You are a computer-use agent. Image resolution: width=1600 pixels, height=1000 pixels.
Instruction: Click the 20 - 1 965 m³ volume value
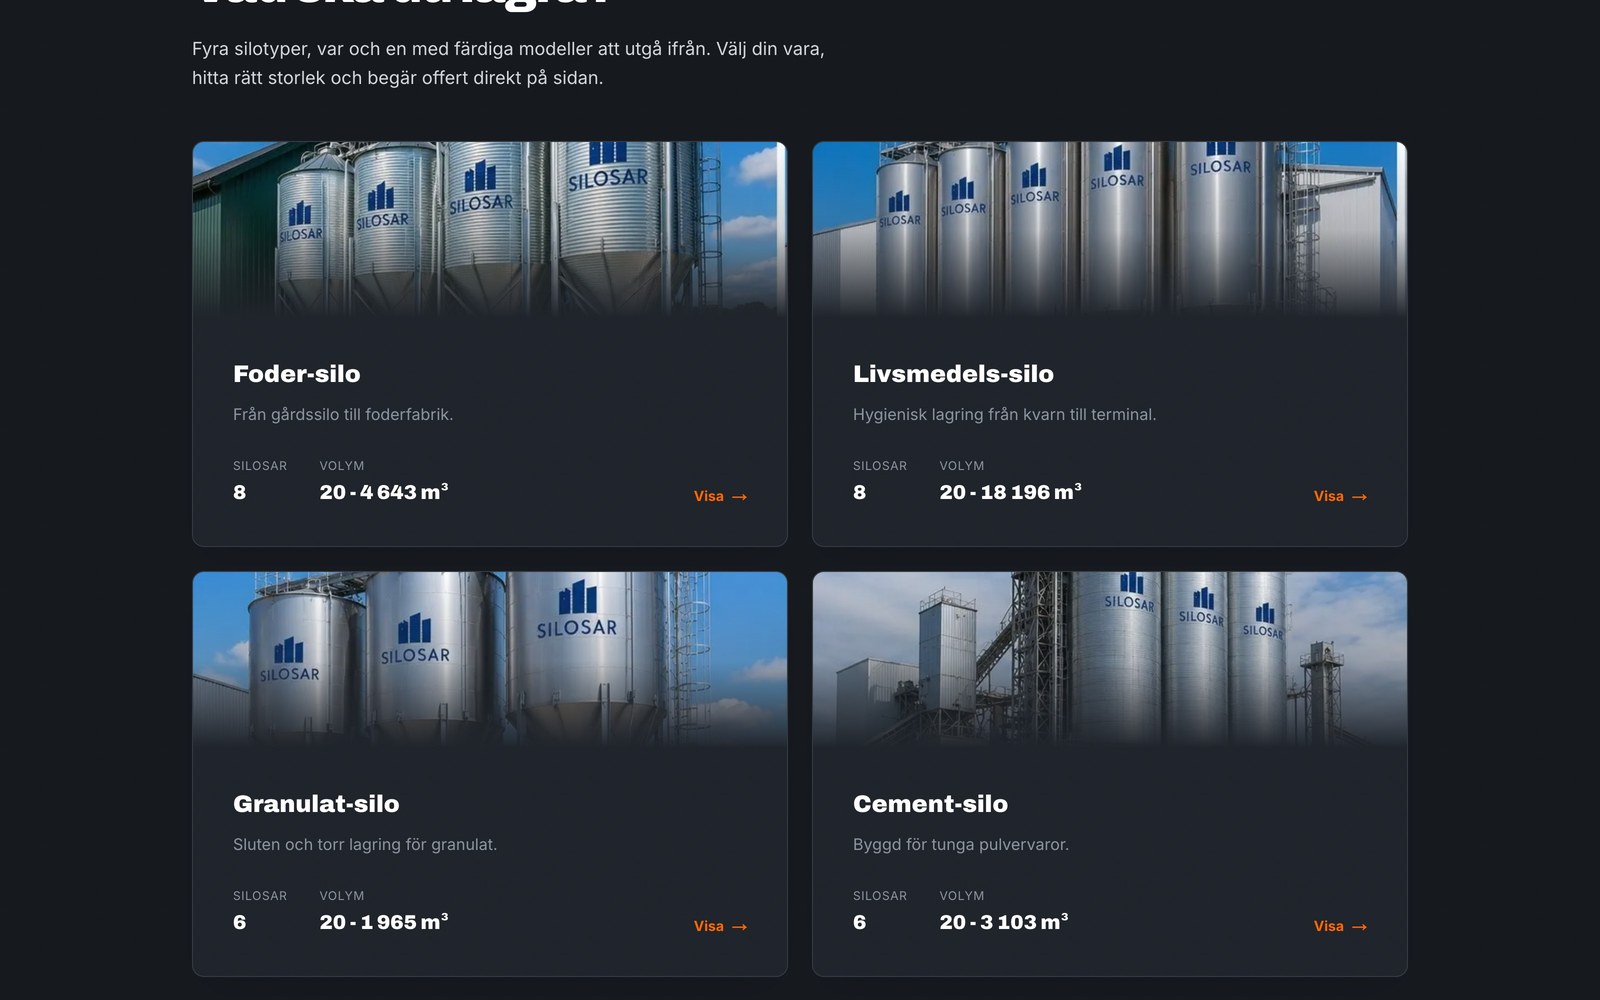coord(384,922)
